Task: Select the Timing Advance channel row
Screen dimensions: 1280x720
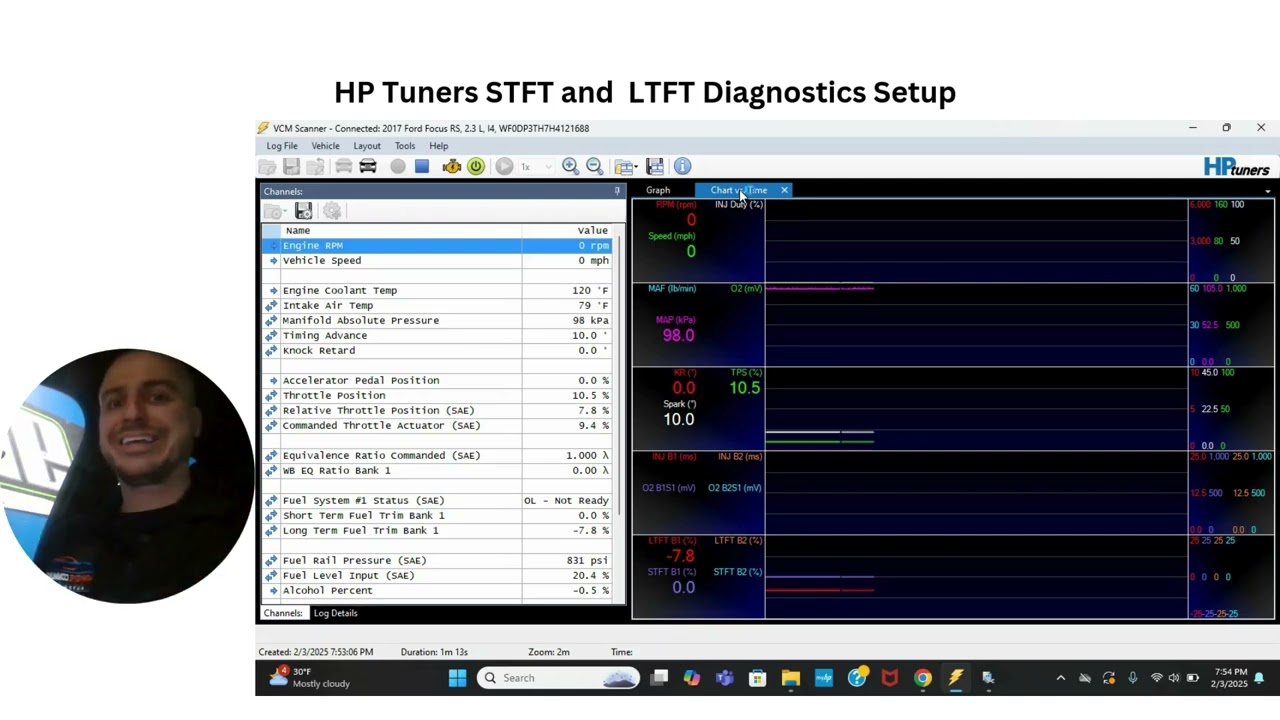Action: tap(438, 335)
